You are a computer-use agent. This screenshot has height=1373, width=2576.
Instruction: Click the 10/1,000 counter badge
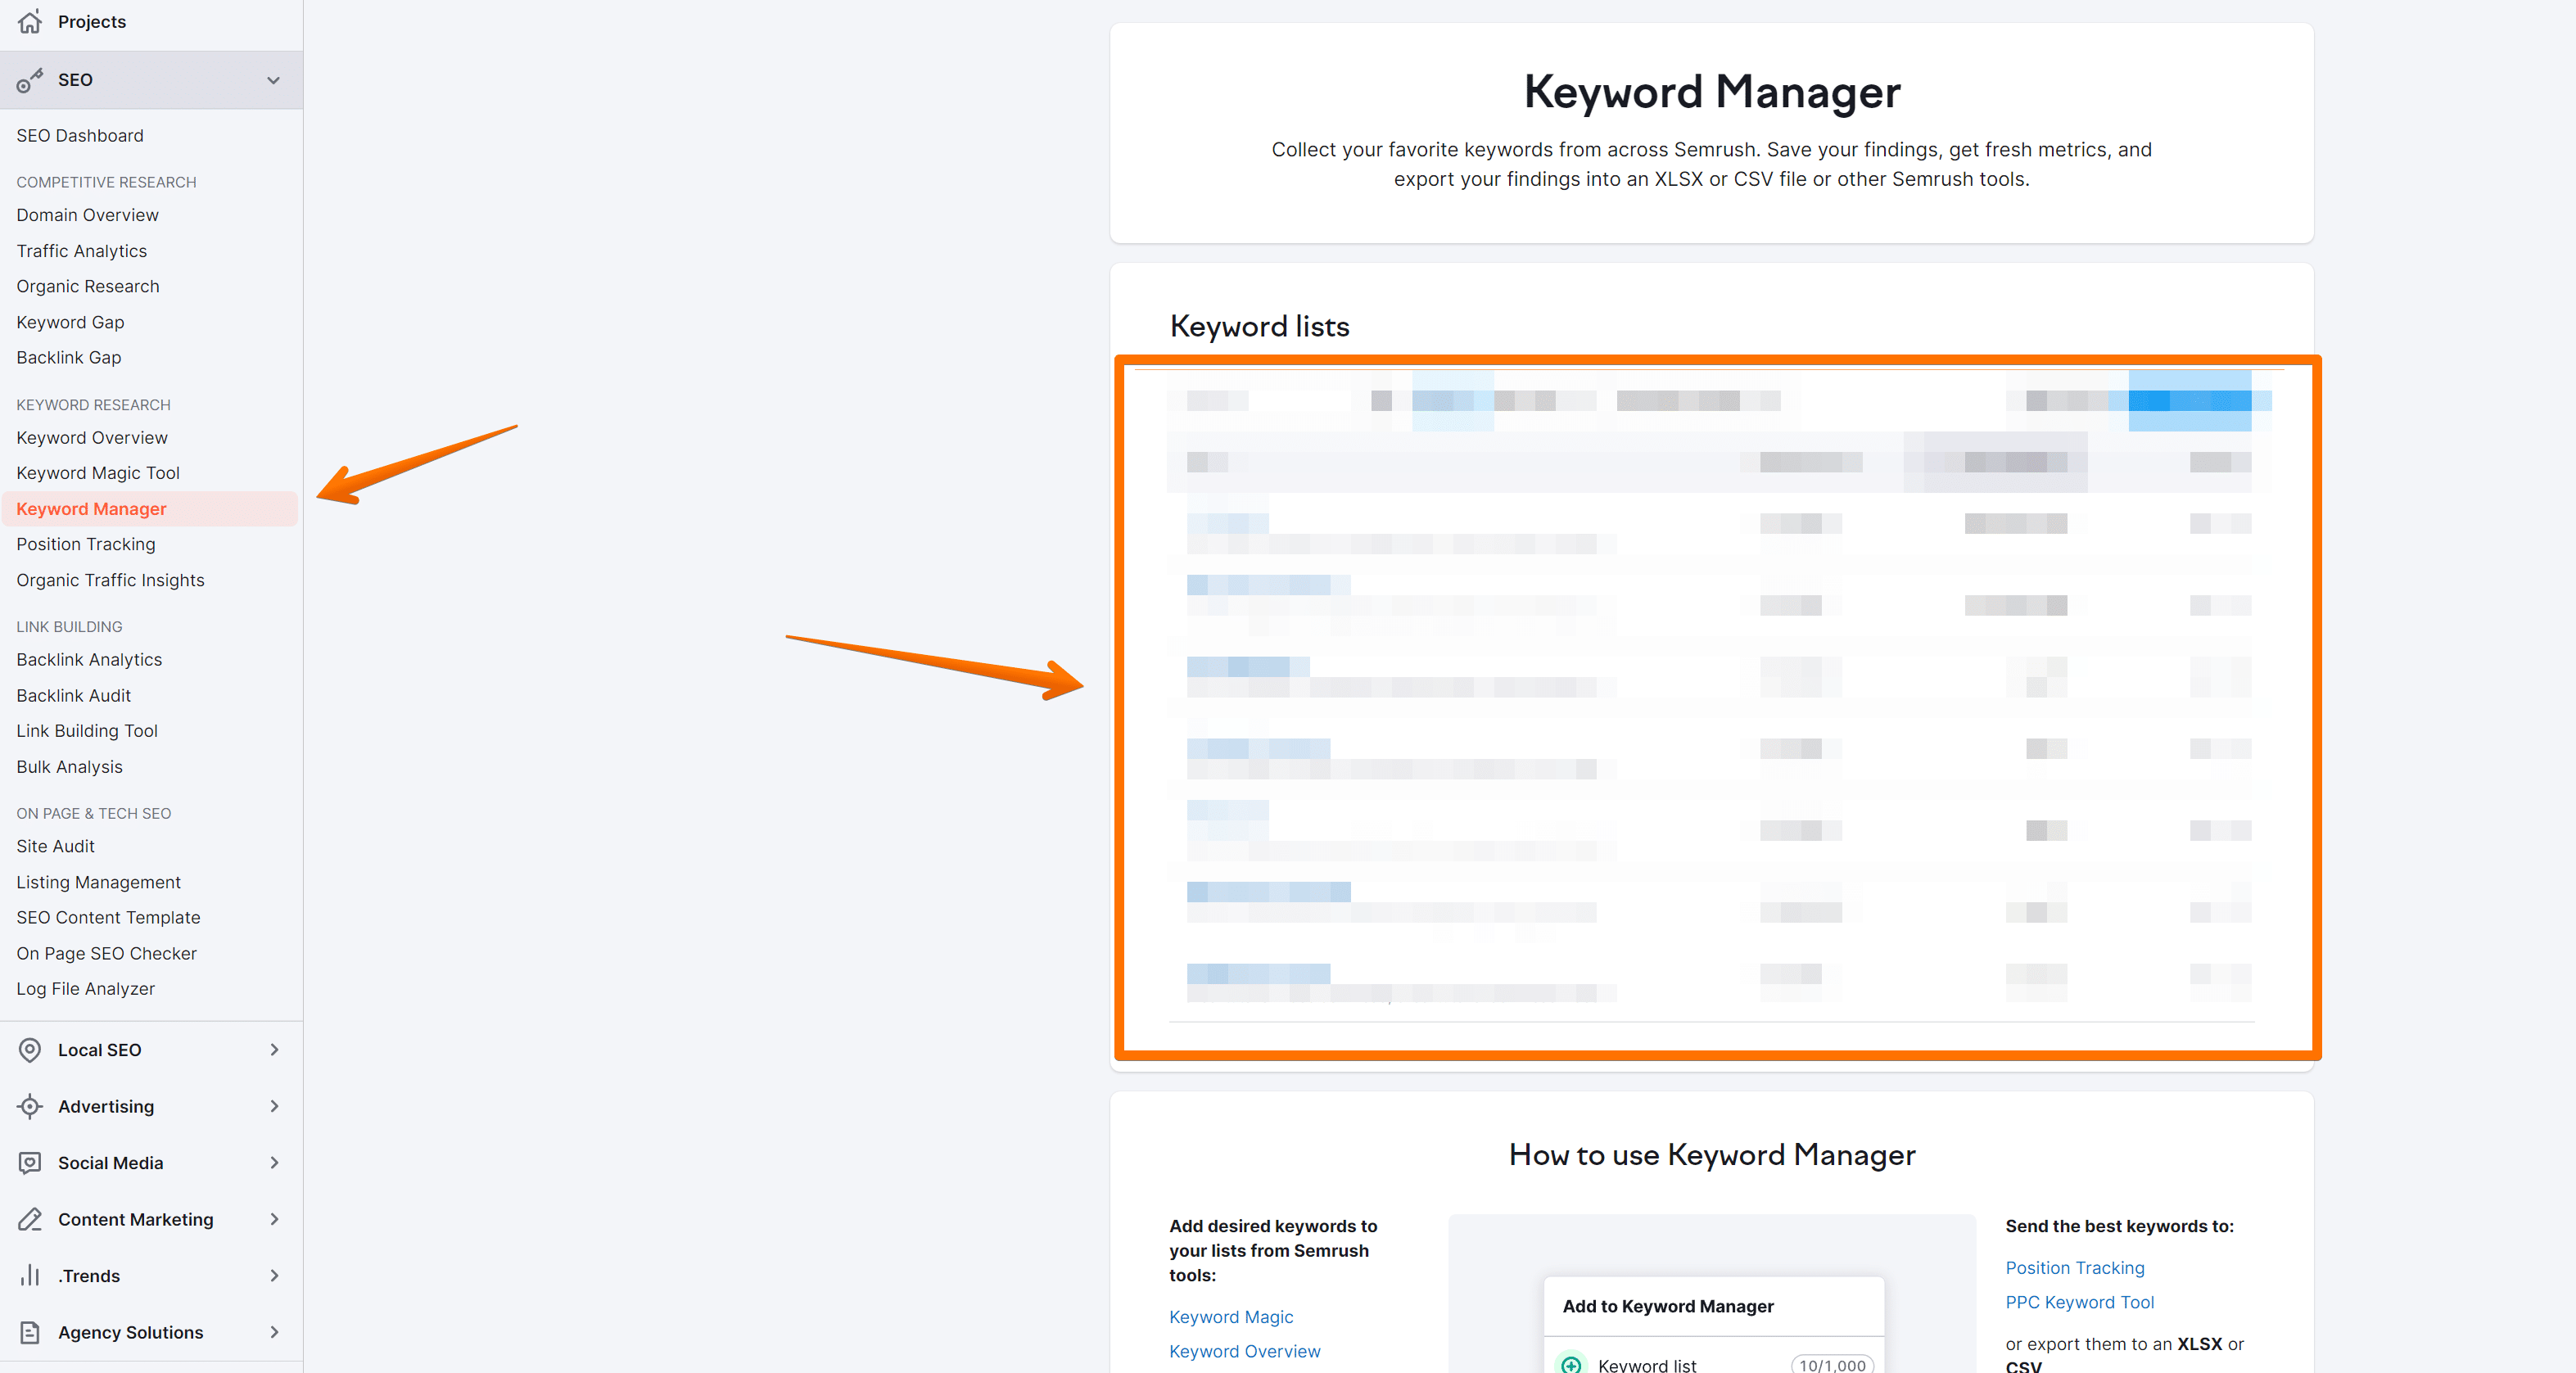[1832, 1365]
